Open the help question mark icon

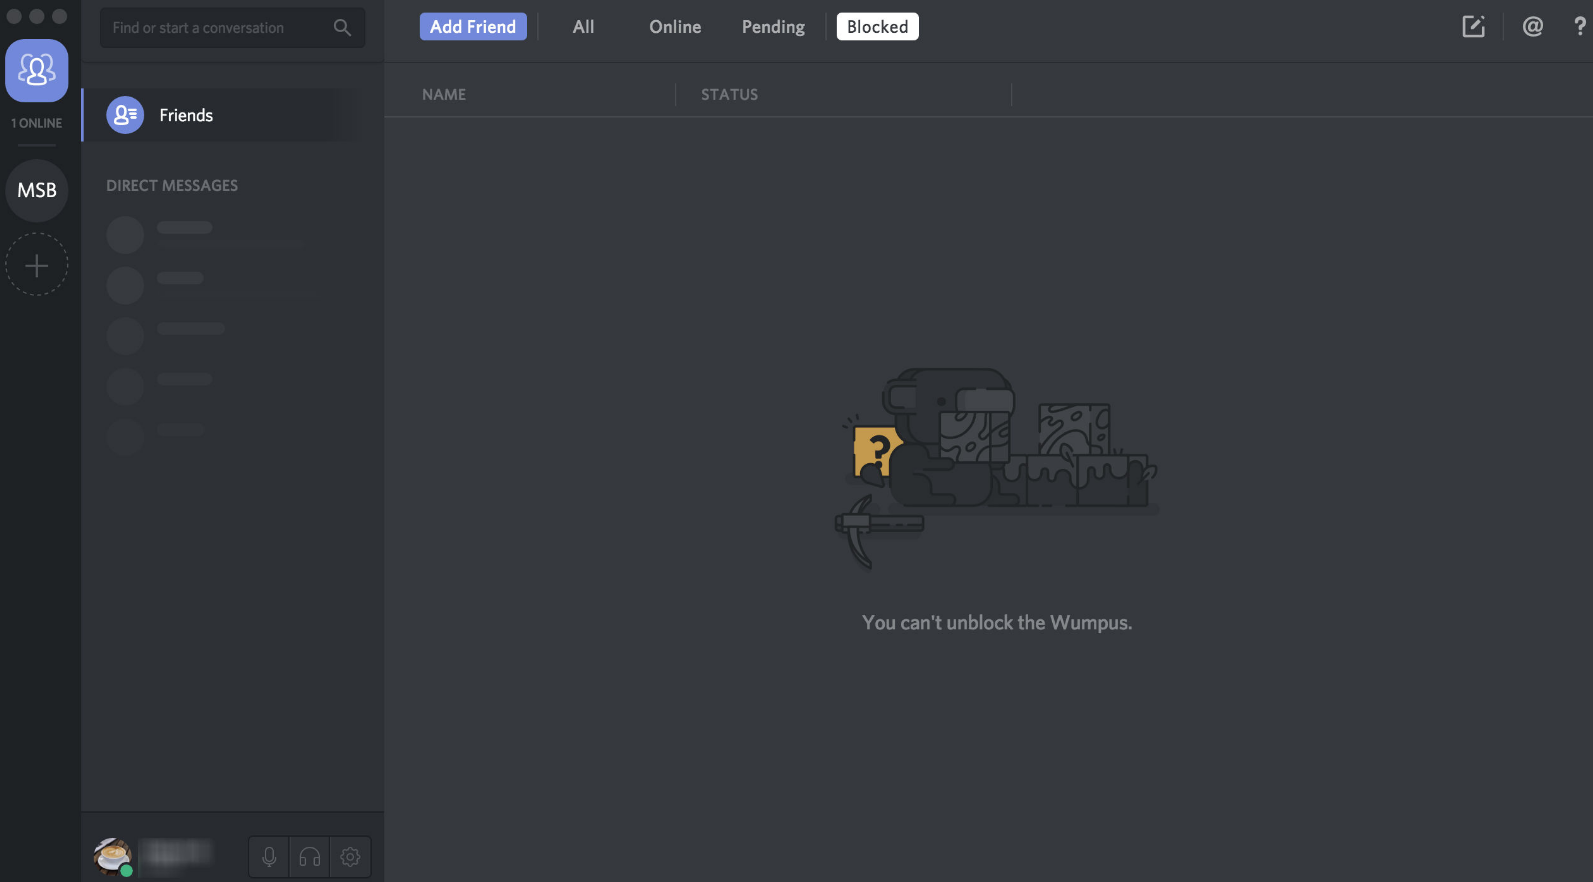(x=1580, y=27)
